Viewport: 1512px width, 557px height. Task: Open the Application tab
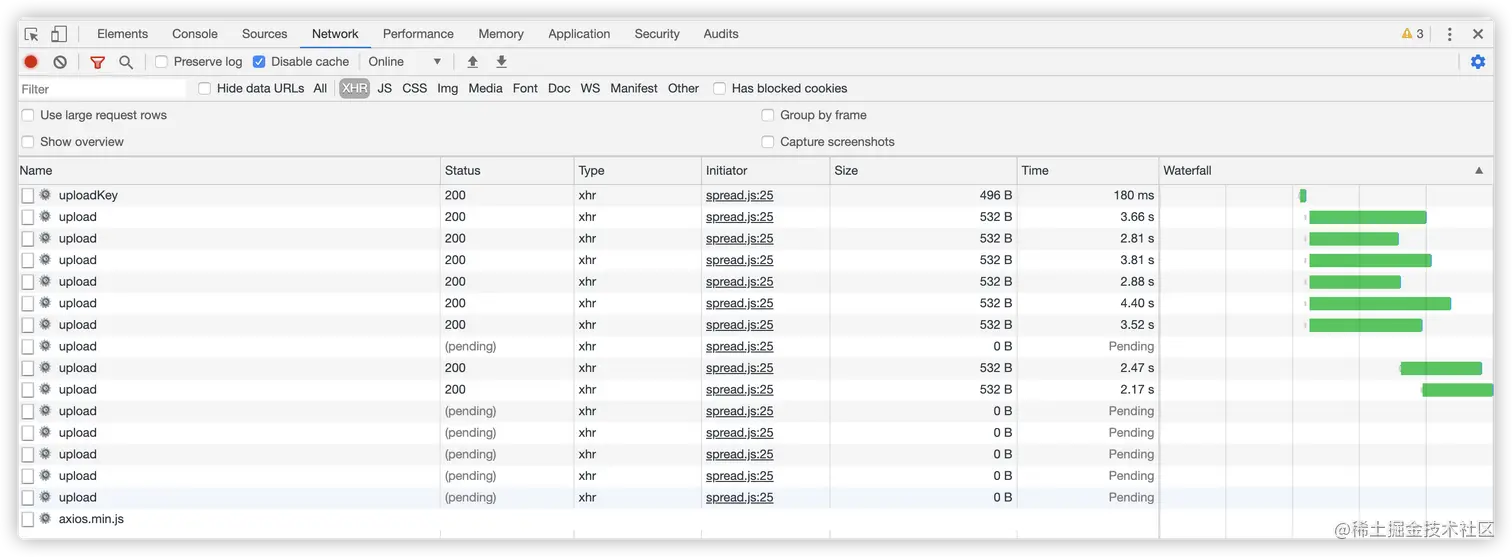[579, 34]
